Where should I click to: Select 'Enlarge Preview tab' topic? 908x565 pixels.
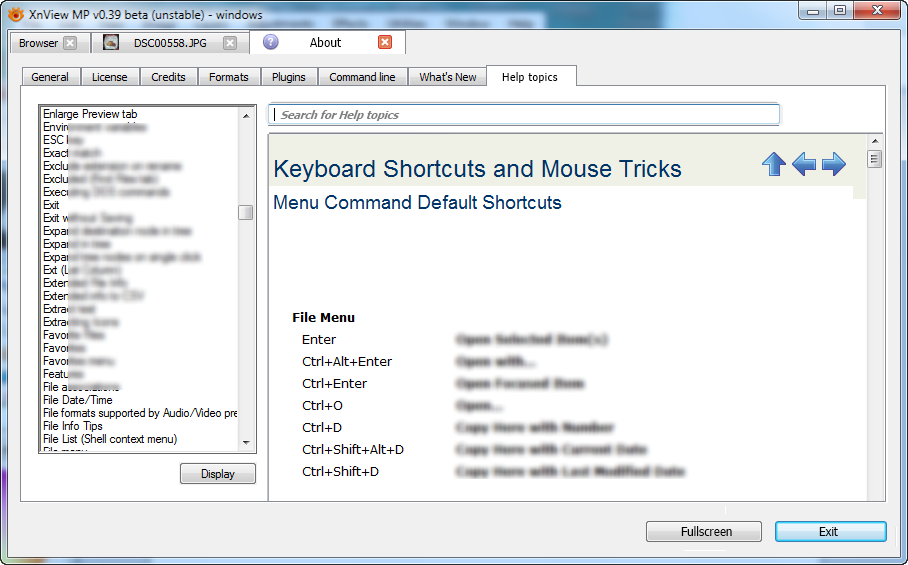click(x=90, y=114)
